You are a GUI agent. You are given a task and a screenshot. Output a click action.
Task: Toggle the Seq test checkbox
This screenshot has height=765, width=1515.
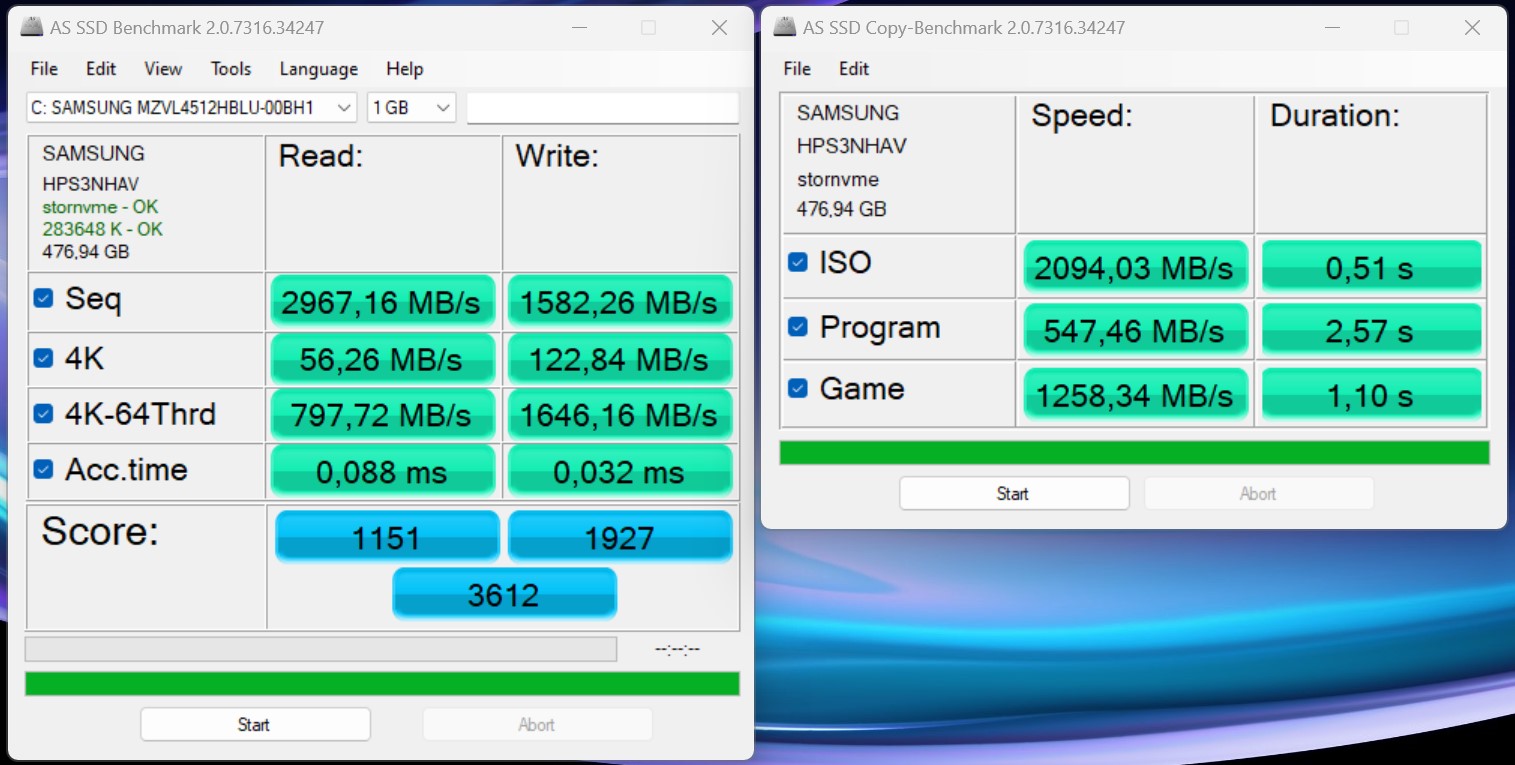pyautogui.click(x=43, y=297)
